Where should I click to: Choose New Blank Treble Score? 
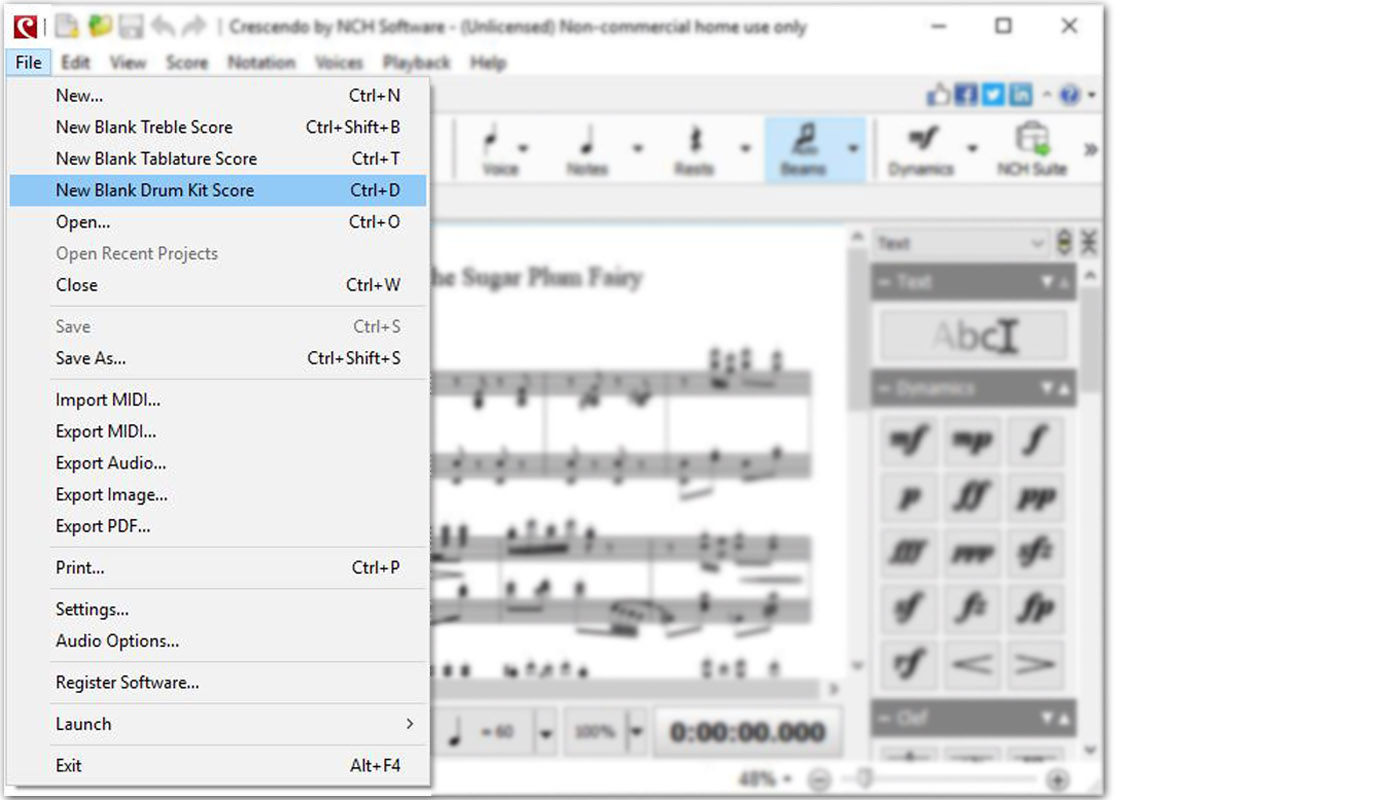click(218, 127)
